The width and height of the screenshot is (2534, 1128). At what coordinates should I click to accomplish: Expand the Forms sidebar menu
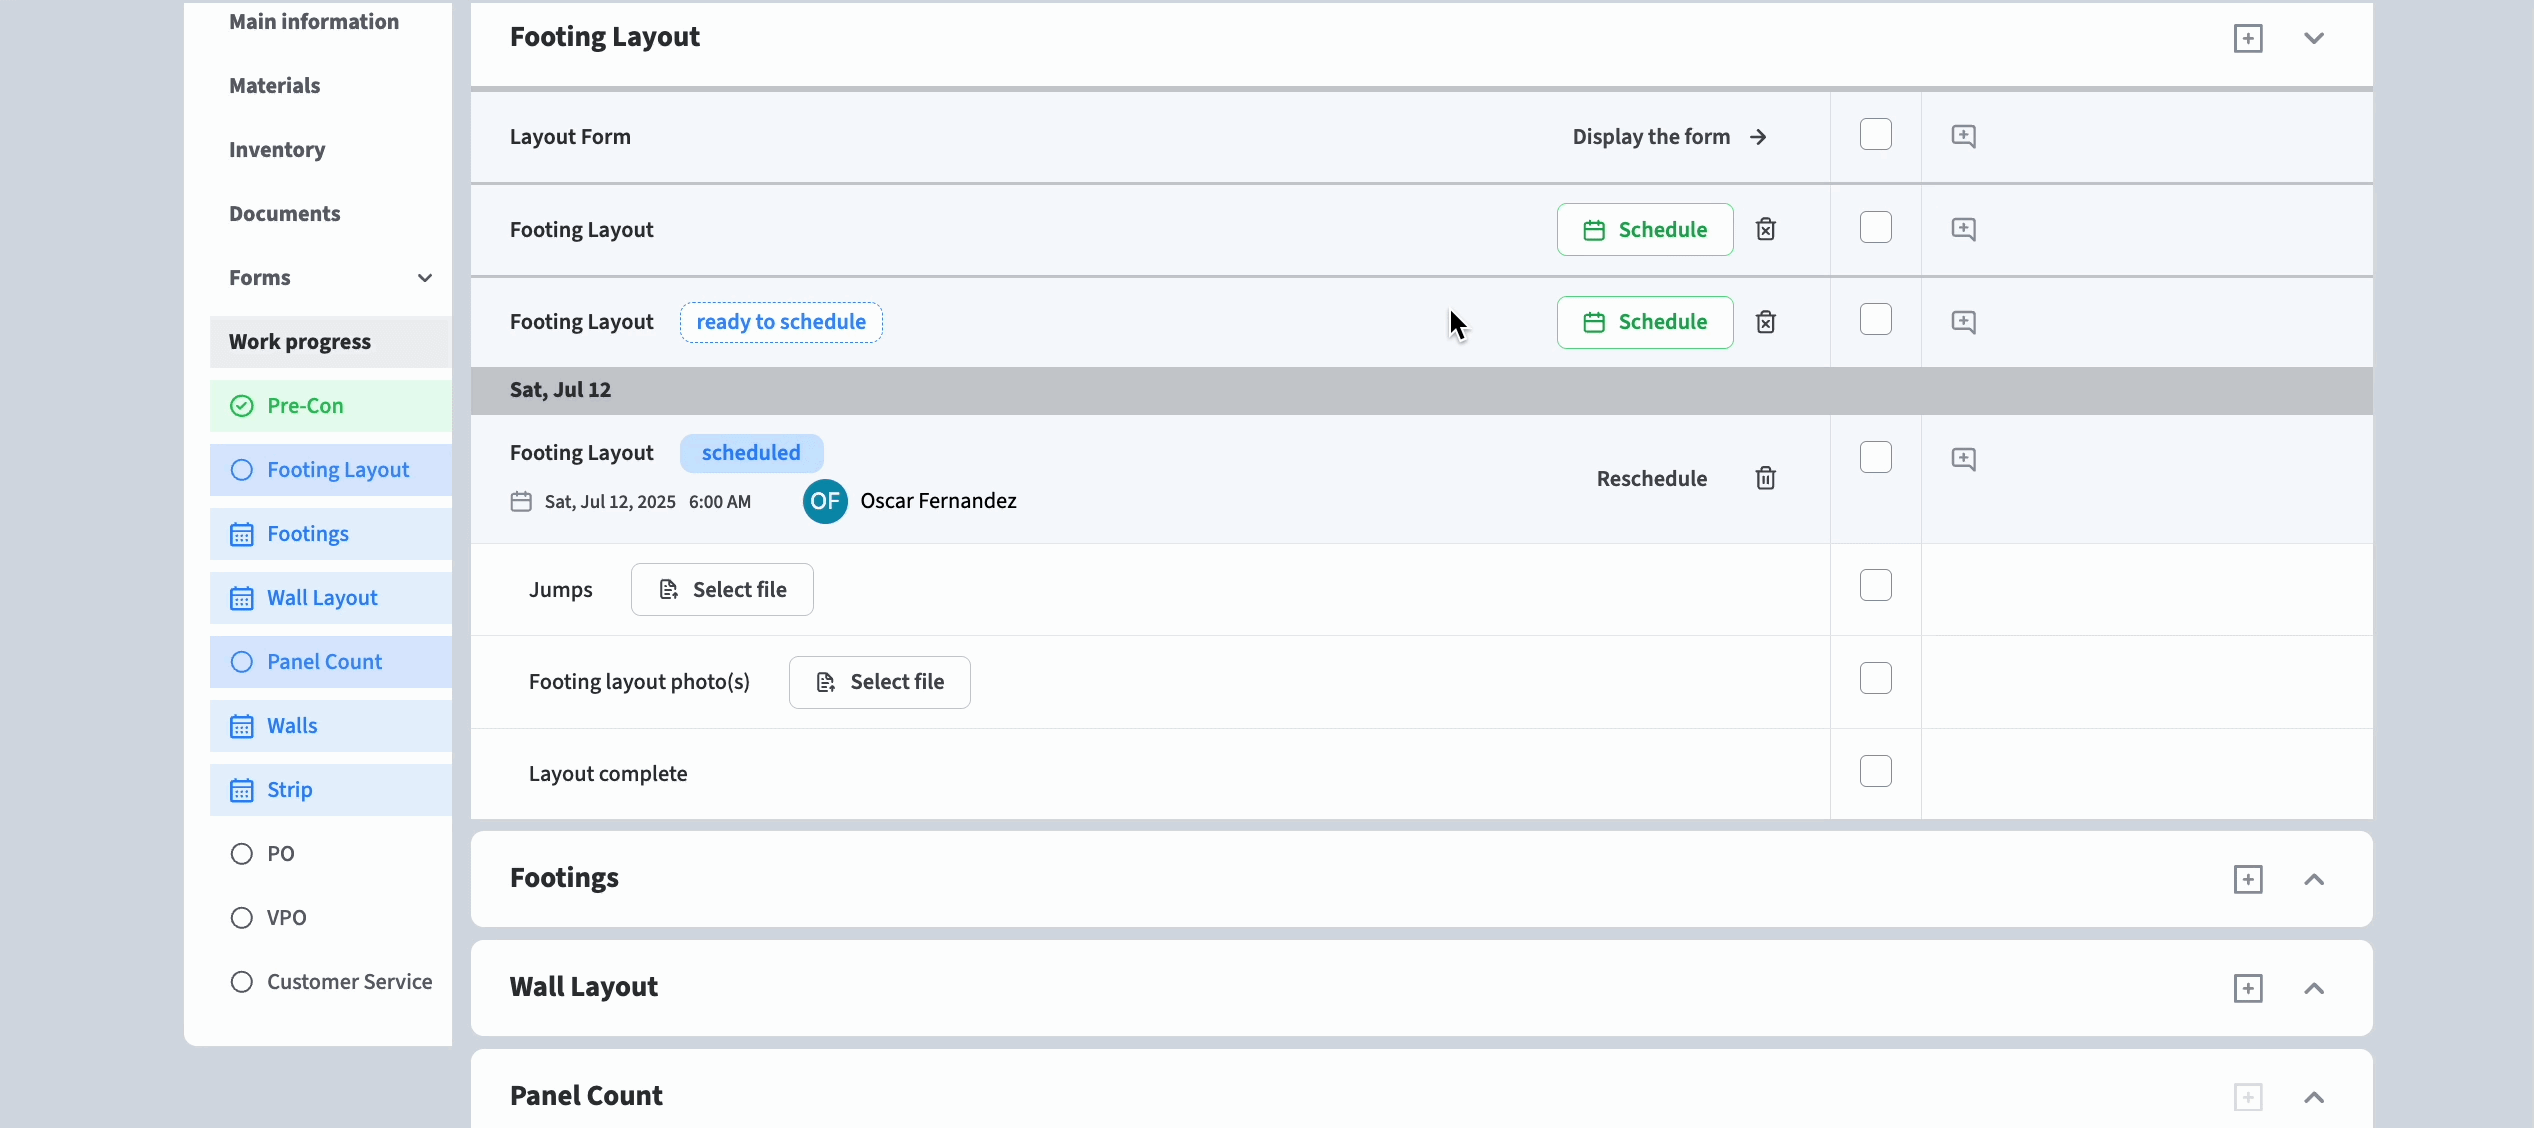tap(425, 278)
